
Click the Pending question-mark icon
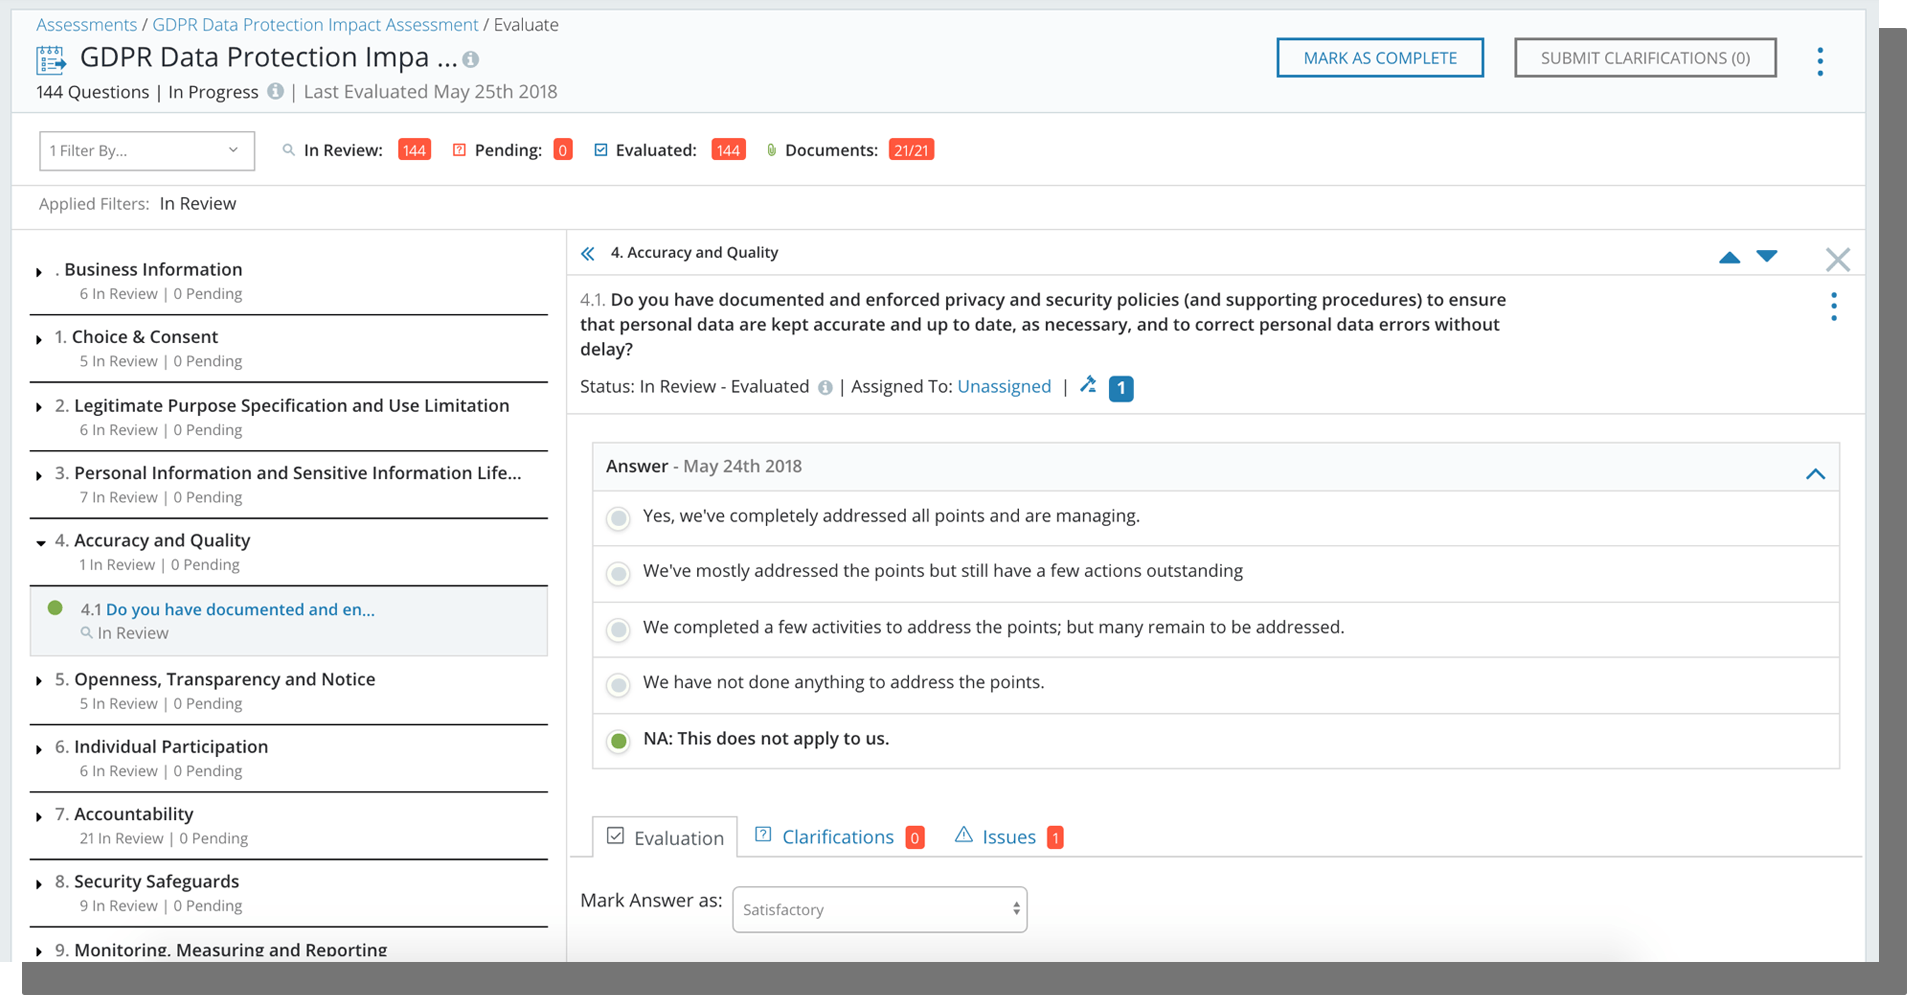[x=459, y=150]
